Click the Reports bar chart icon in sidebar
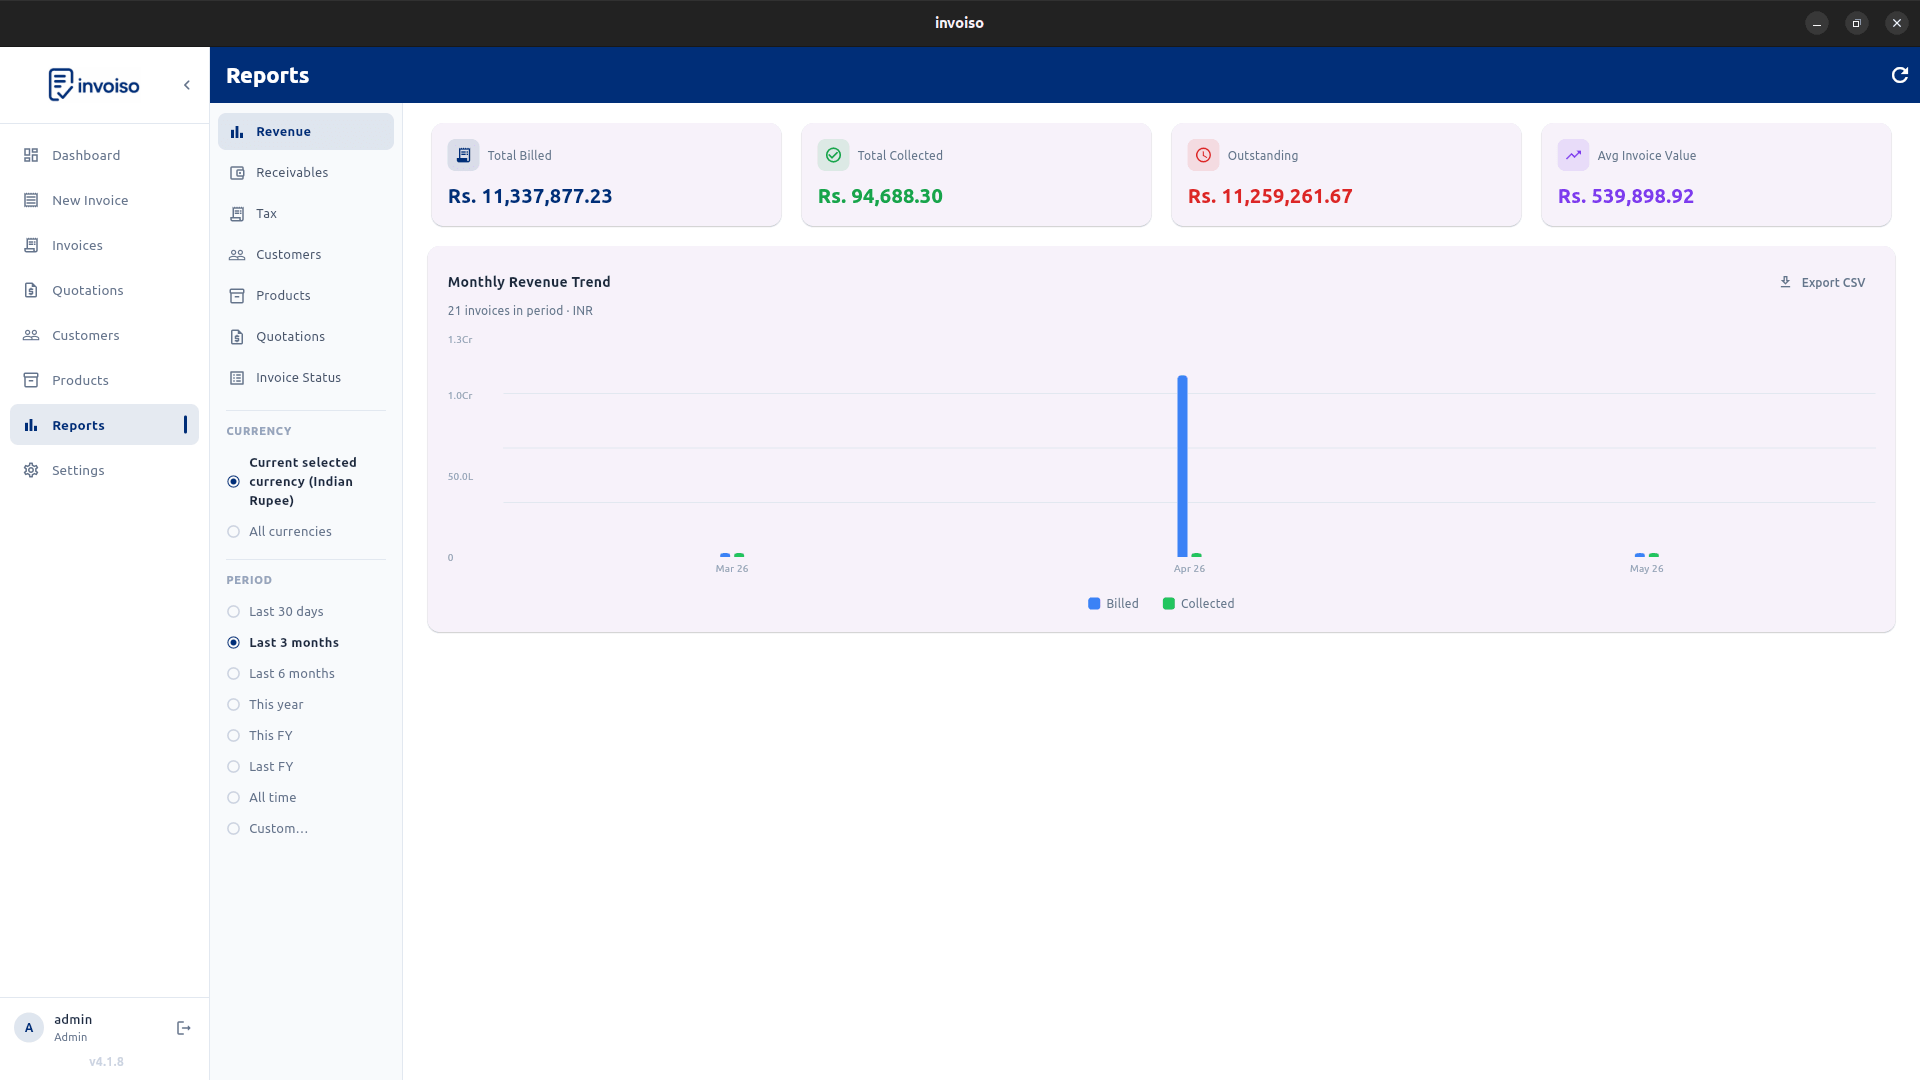The image size is (1920, 1080). tap(31, 425)
